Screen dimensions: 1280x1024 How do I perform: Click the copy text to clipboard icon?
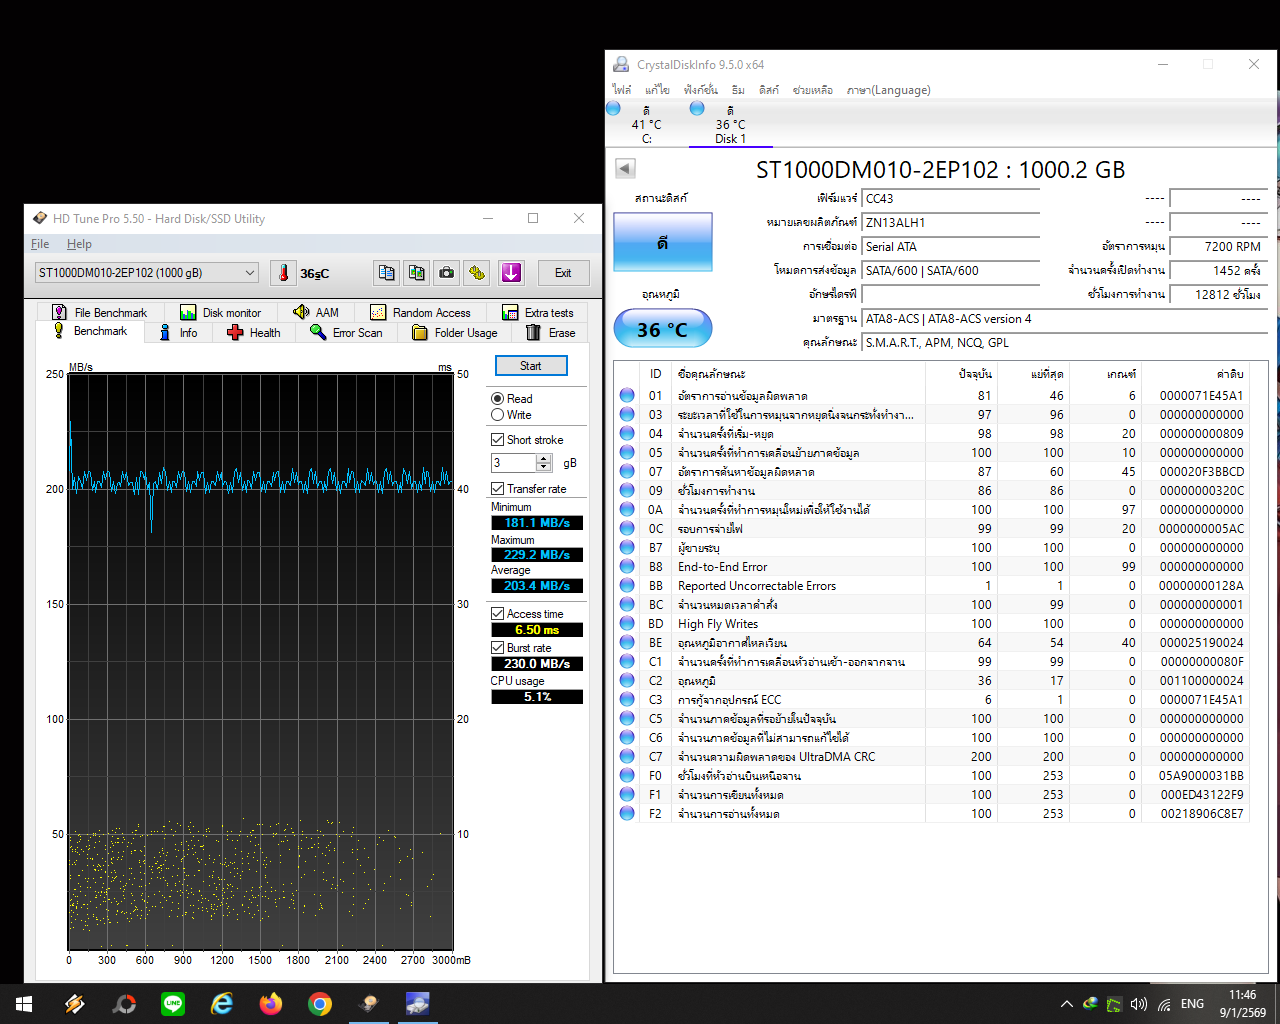pyautogui.click(x=387, y=273)
